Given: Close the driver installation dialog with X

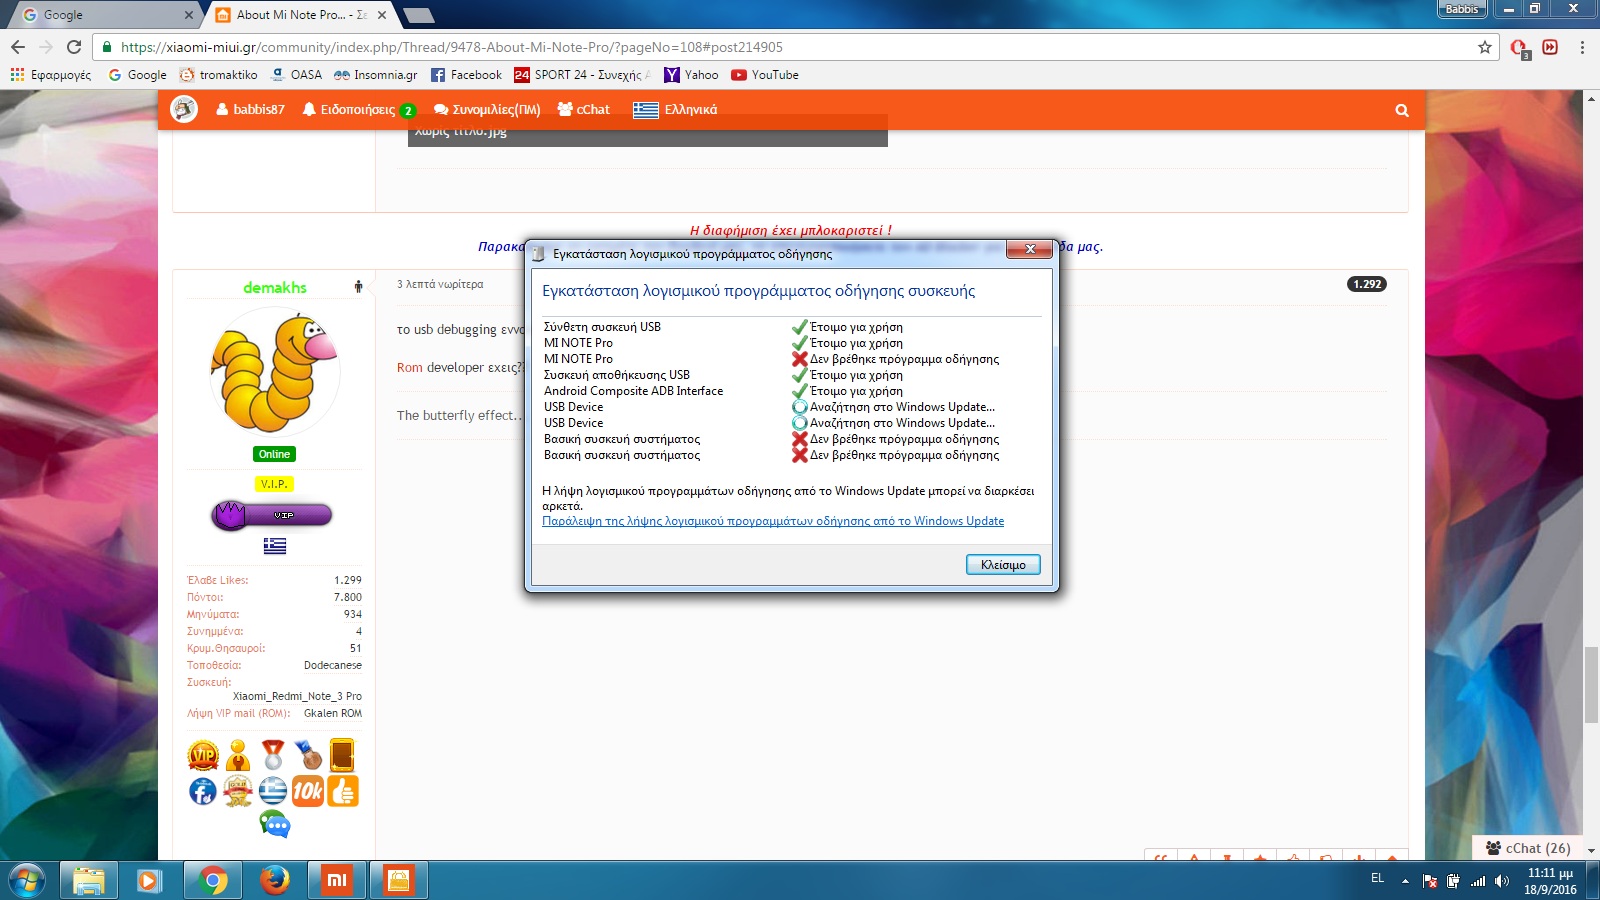Looking at the screenshot, I should coord(1029,249).
